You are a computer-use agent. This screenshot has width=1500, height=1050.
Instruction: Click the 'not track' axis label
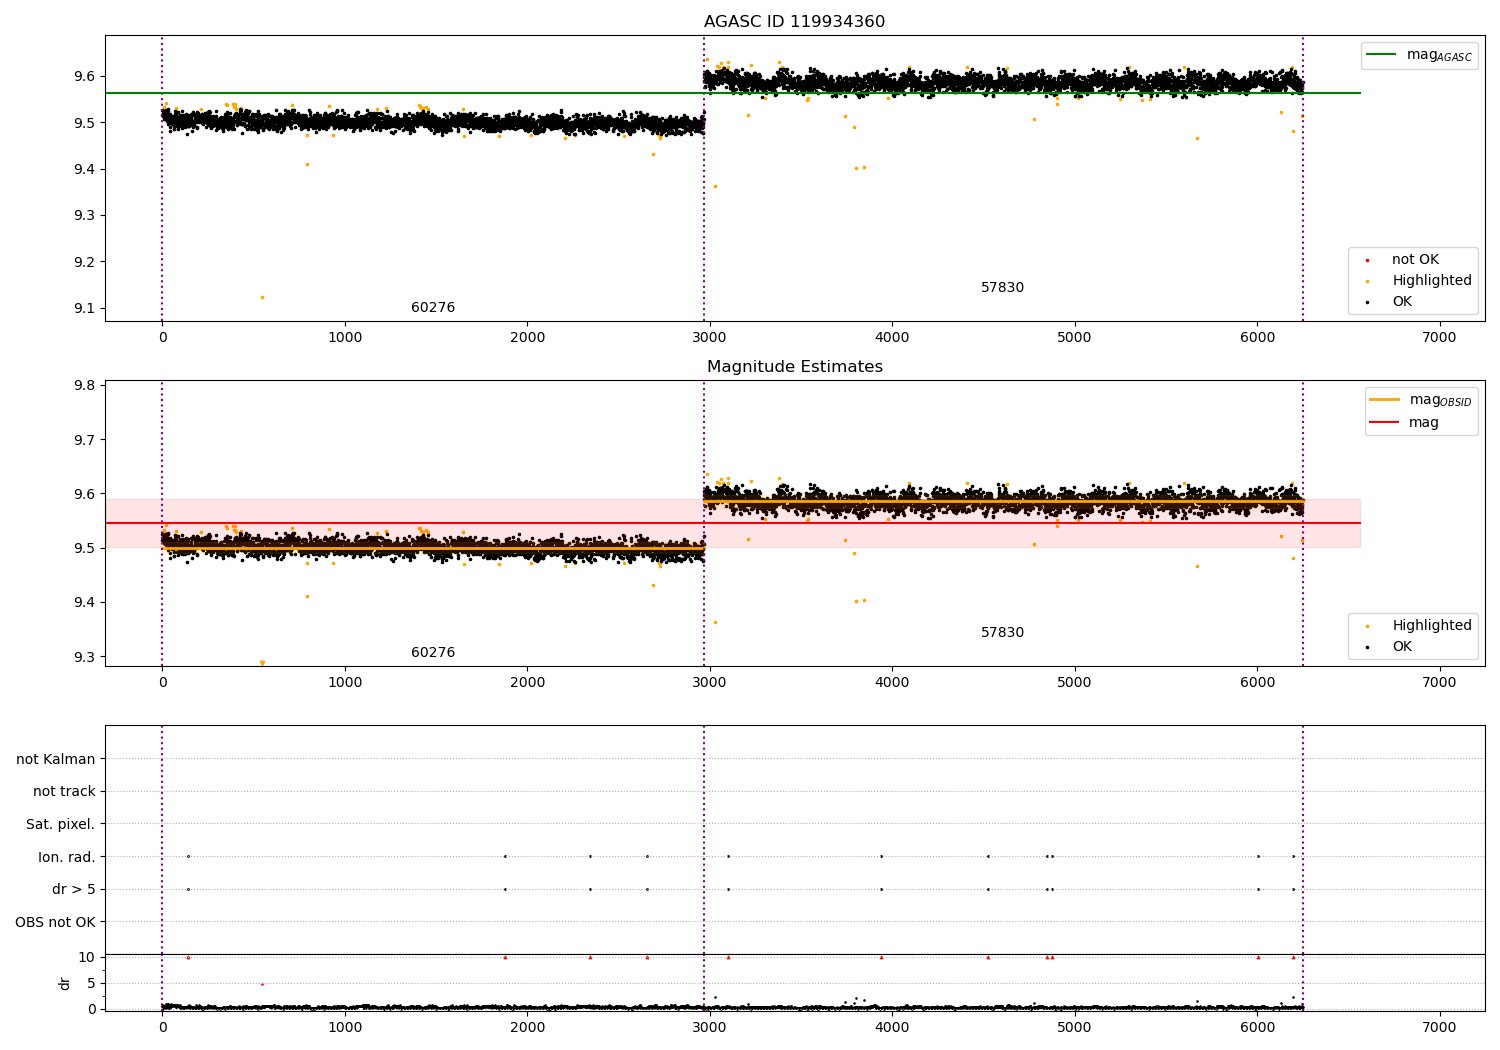(64, 792)
